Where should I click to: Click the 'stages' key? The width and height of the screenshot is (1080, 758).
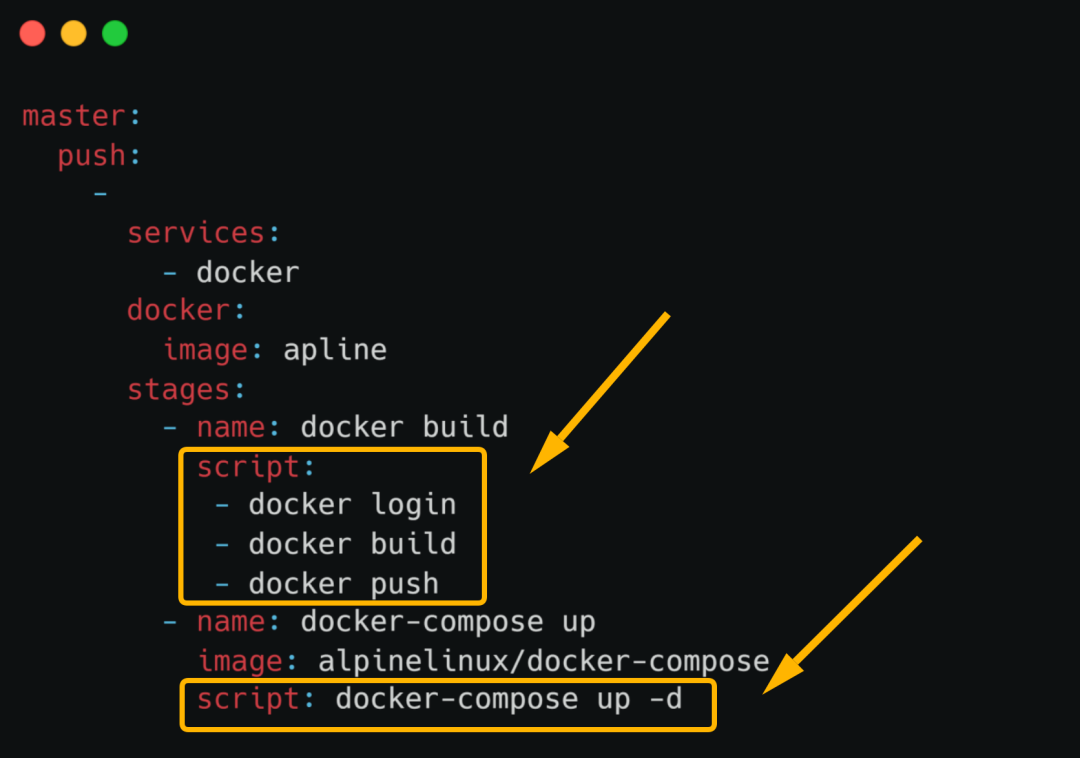click(x=178, y=390)
